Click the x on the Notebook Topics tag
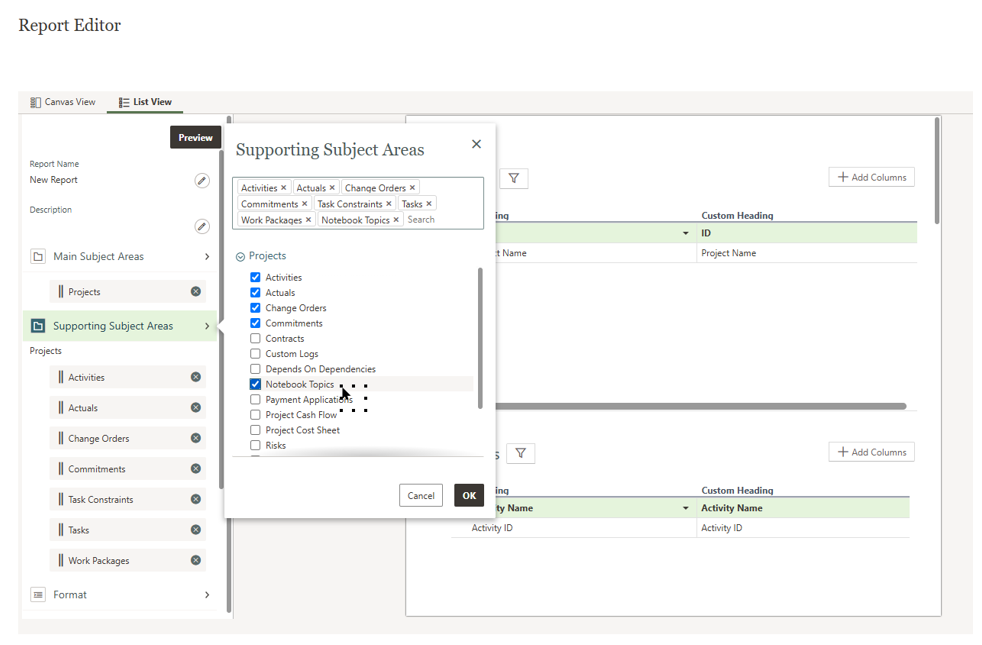The image size is (982, 645). pyautogui.click(x=396, y=220)
